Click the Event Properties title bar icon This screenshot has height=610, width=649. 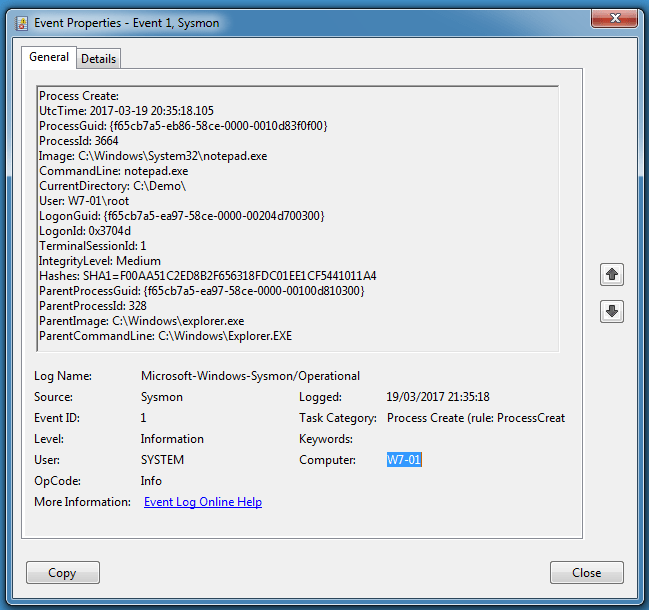20,20
